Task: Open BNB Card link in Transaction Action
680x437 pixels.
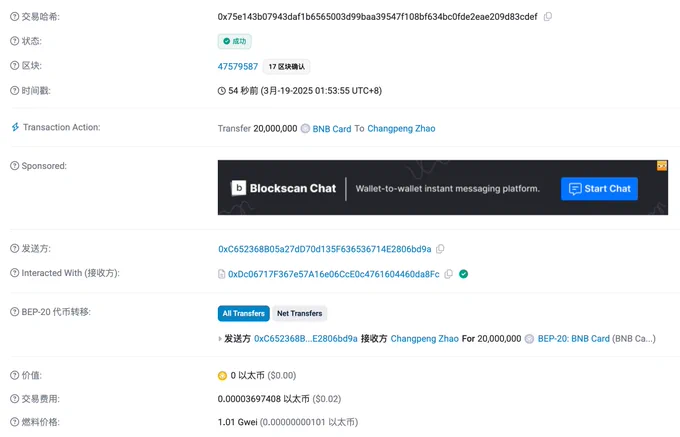Action: point(332,129)
